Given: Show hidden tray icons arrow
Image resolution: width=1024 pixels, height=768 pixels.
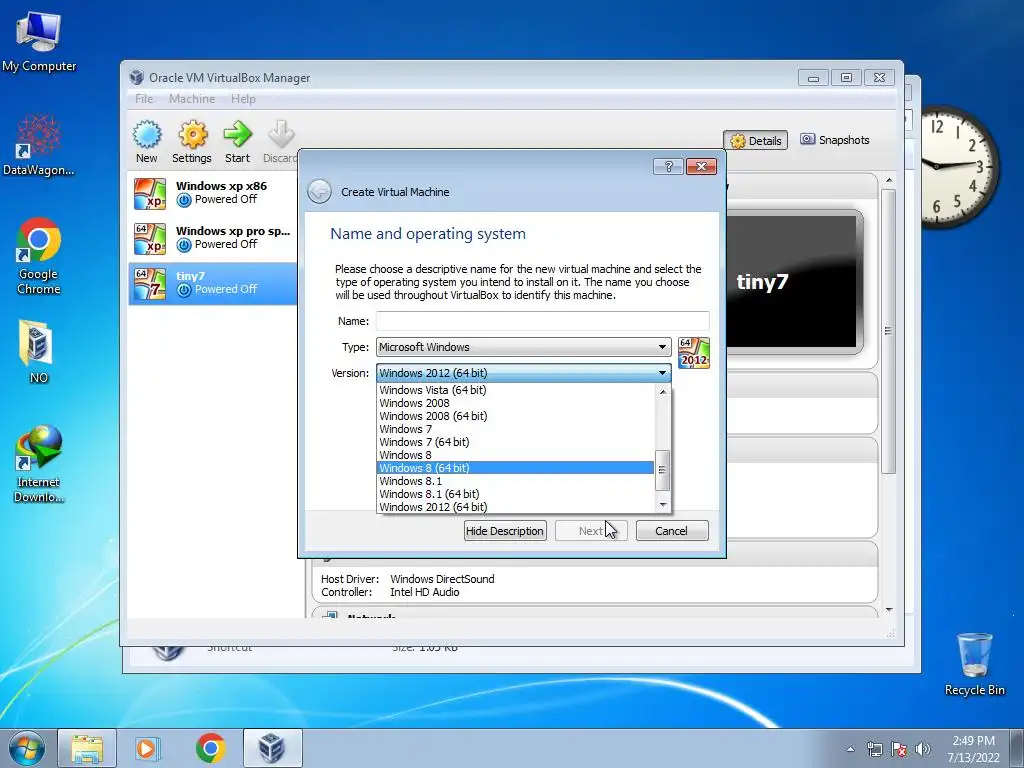Looking at the screenshot, I should tap(850, 749).
